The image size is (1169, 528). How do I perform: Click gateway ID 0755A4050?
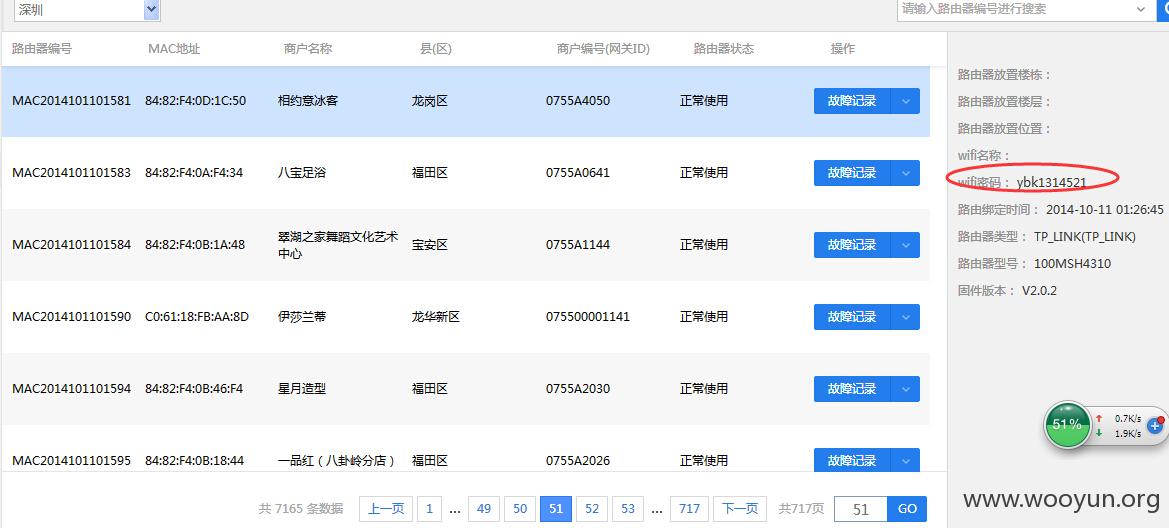578,101
